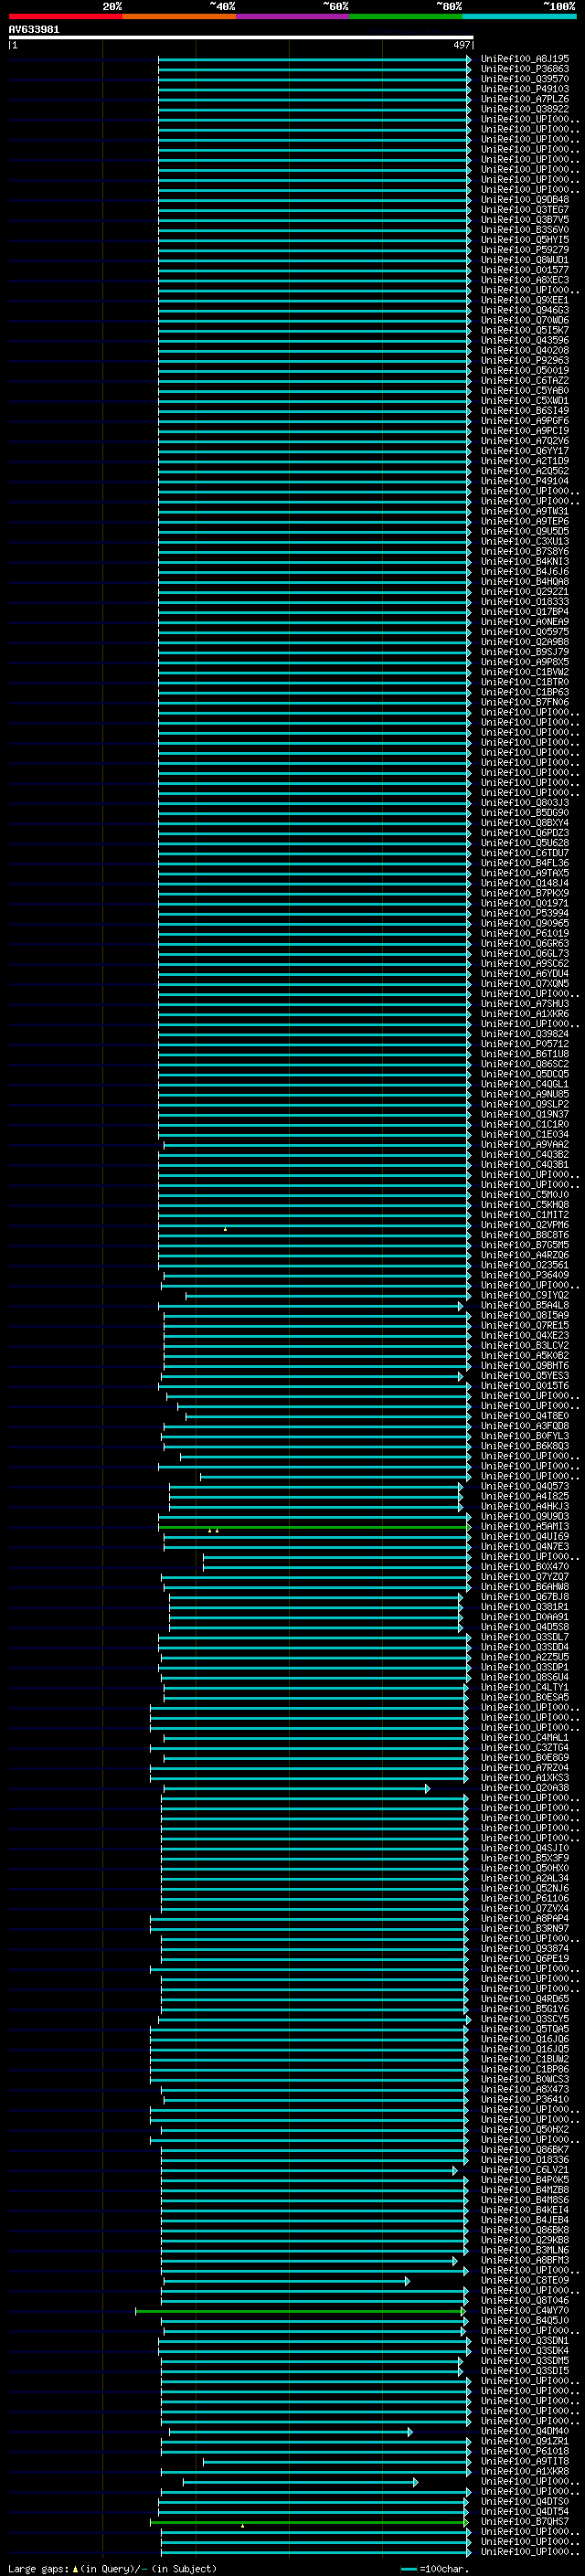Select the UniRef100_B3MLN6 label
Viewport: 585px width, 2576px height.
tap(524, 2250)
